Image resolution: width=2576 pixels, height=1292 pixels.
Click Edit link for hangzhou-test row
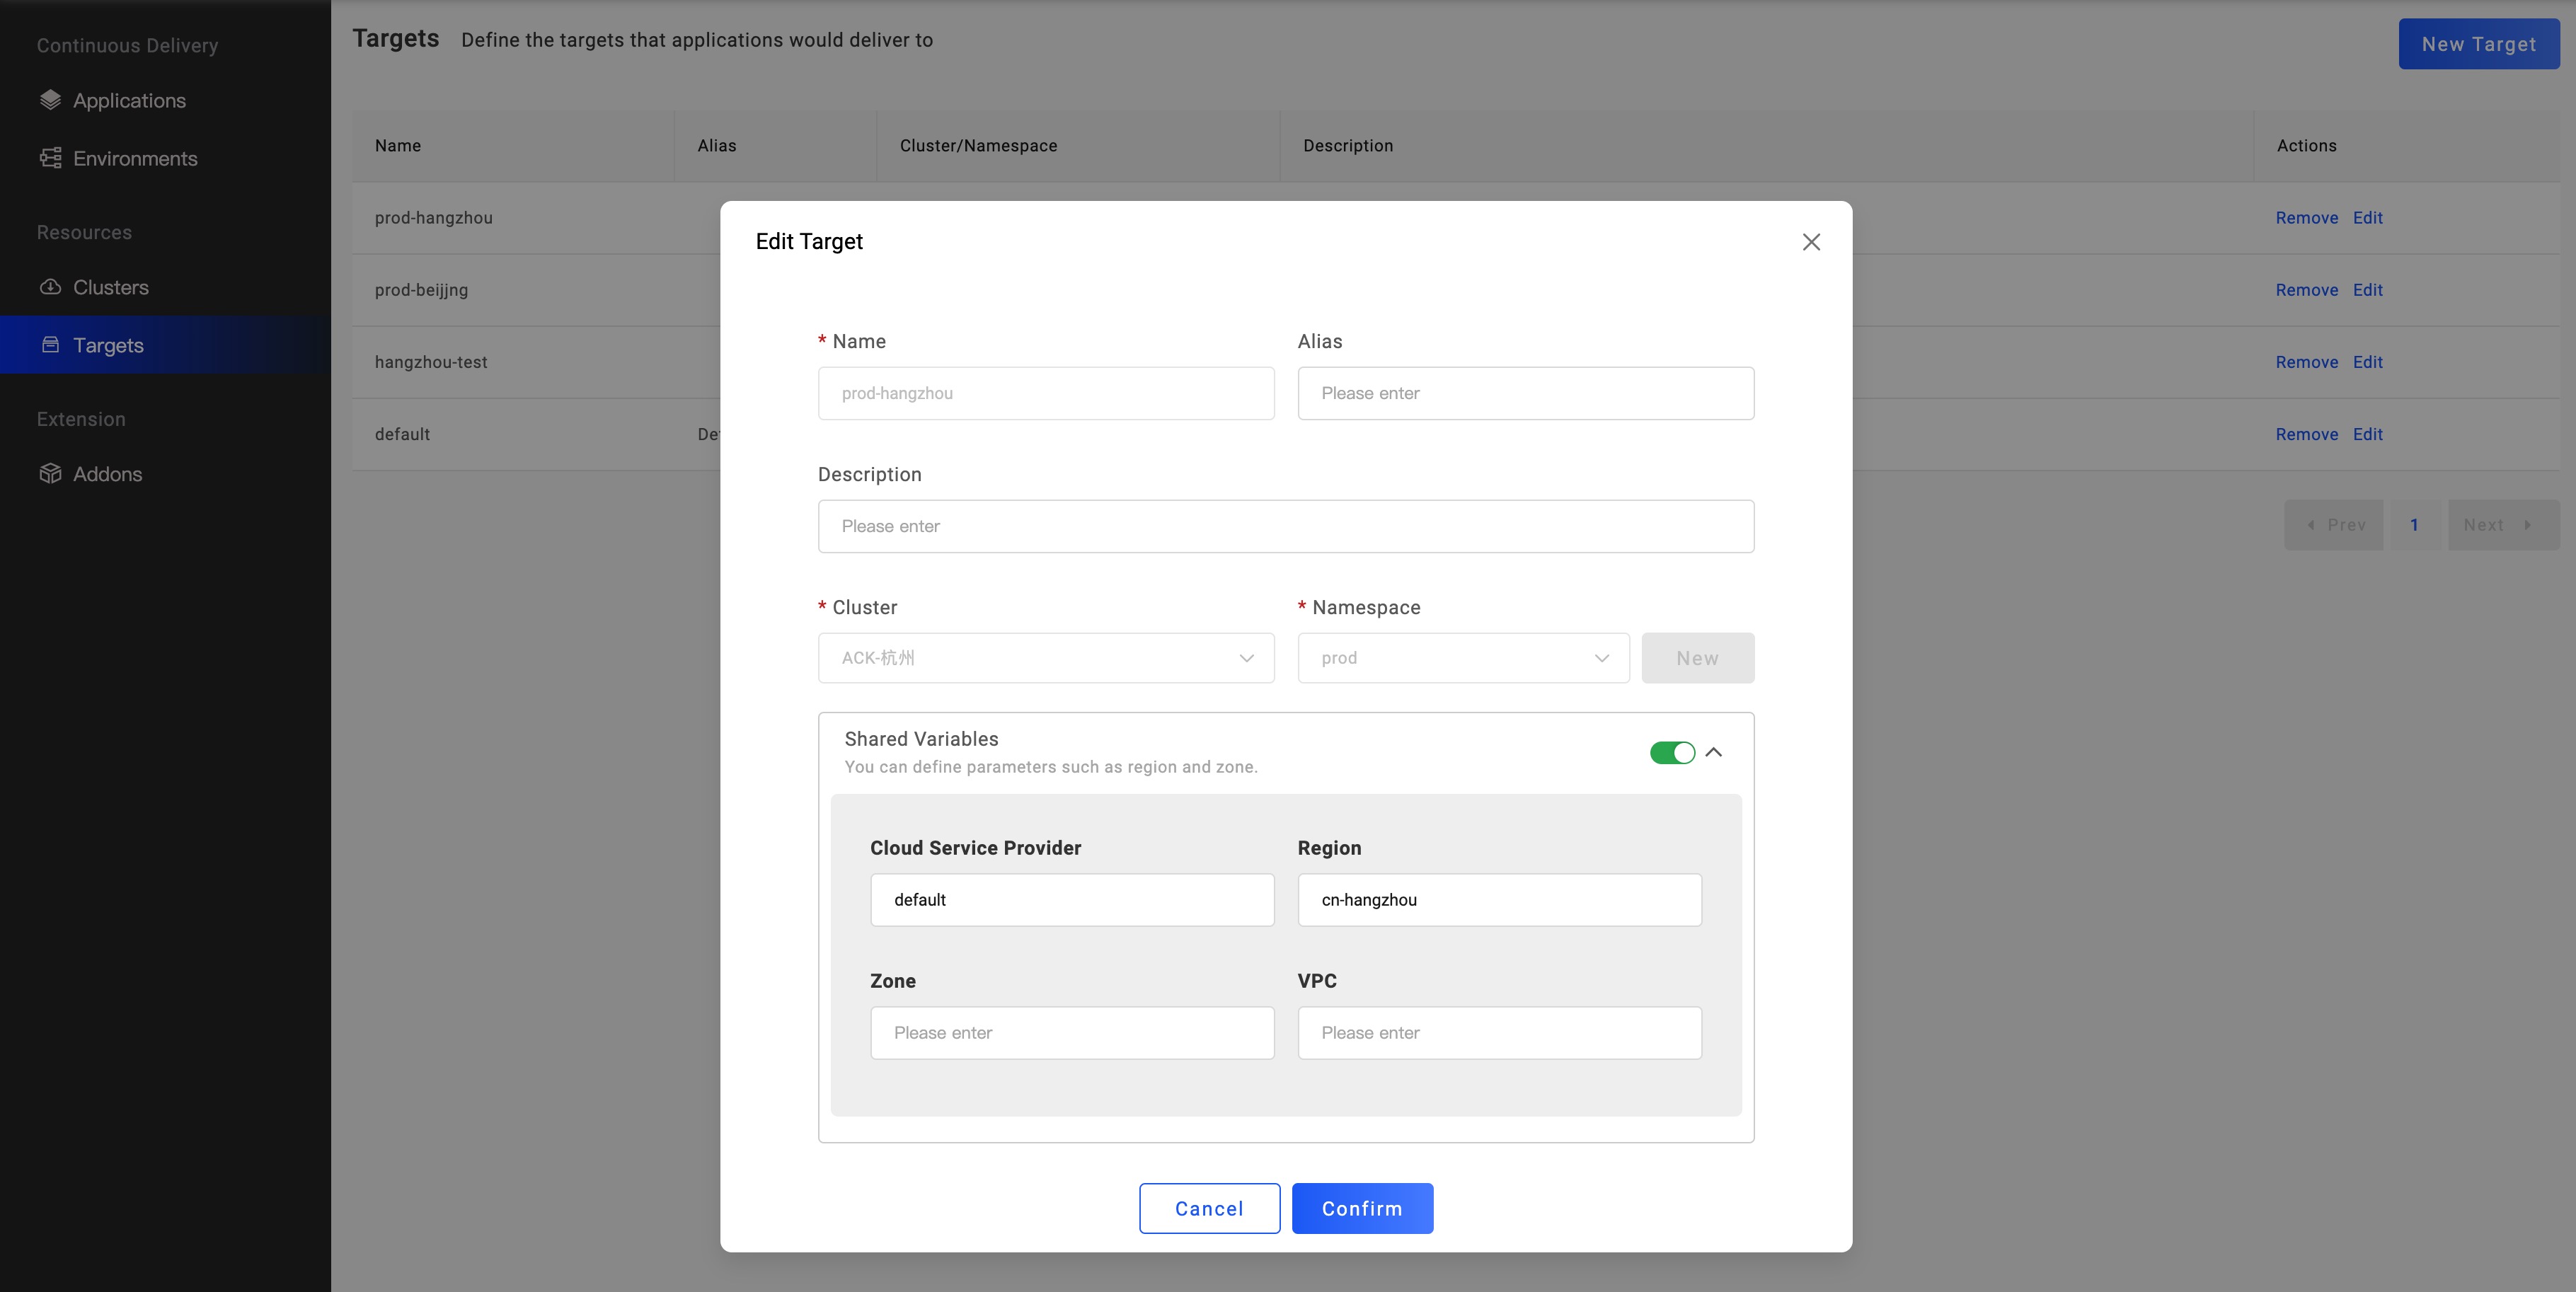coord(2367,362)
